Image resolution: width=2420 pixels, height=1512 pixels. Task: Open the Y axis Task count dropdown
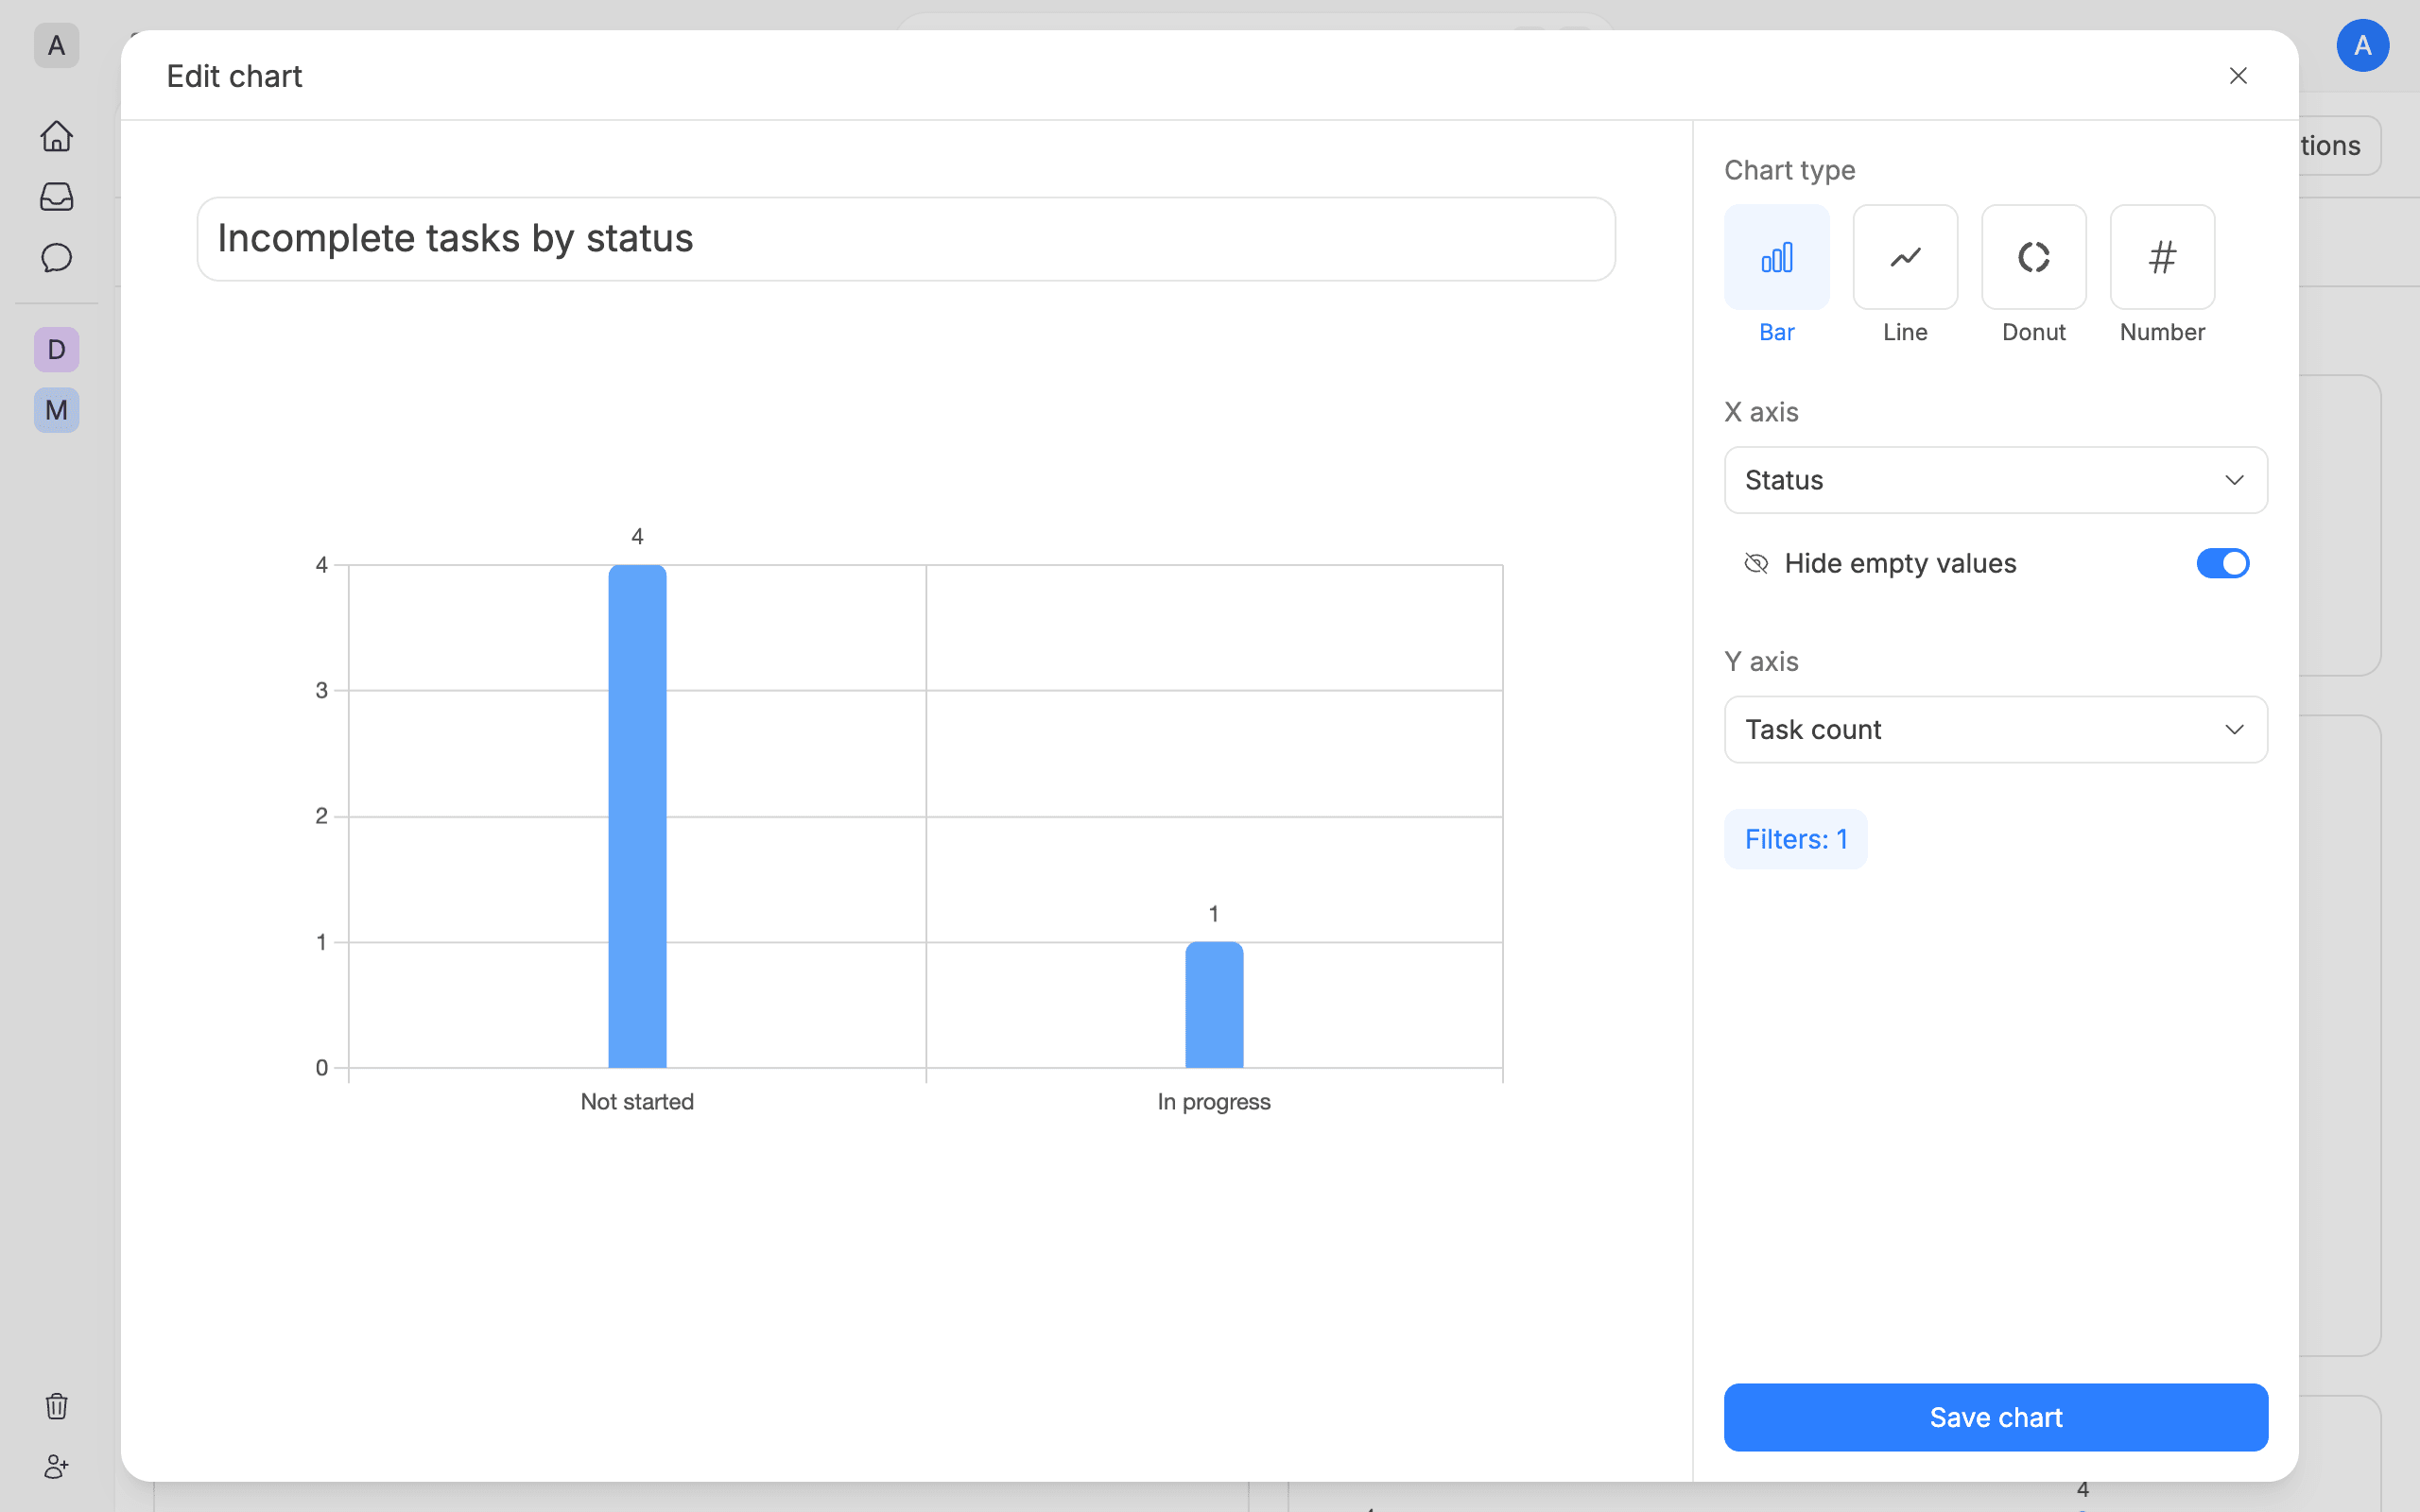tap(1995, 730)
